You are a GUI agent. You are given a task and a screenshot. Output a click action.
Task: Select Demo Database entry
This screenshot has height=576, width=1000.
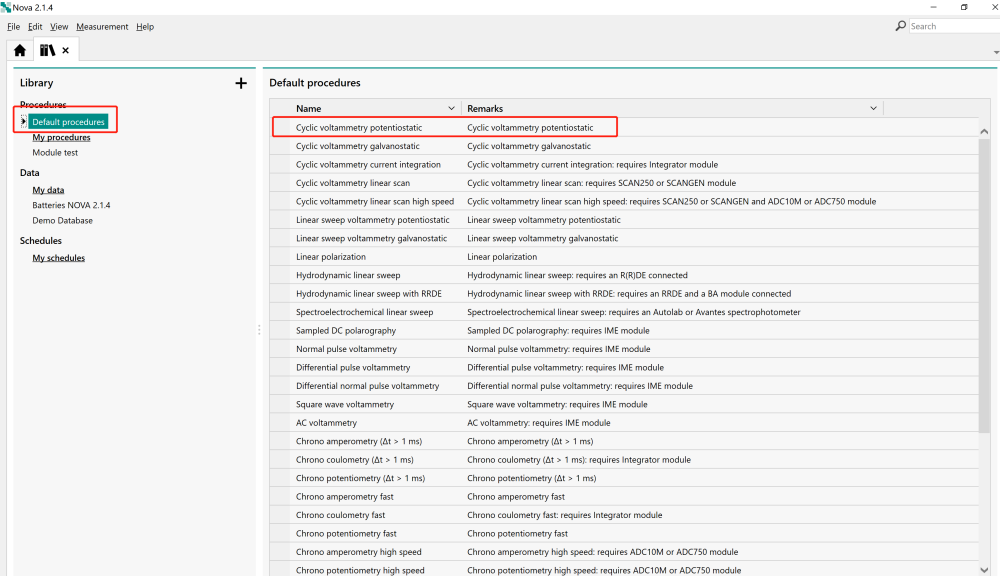click(62, 220)
